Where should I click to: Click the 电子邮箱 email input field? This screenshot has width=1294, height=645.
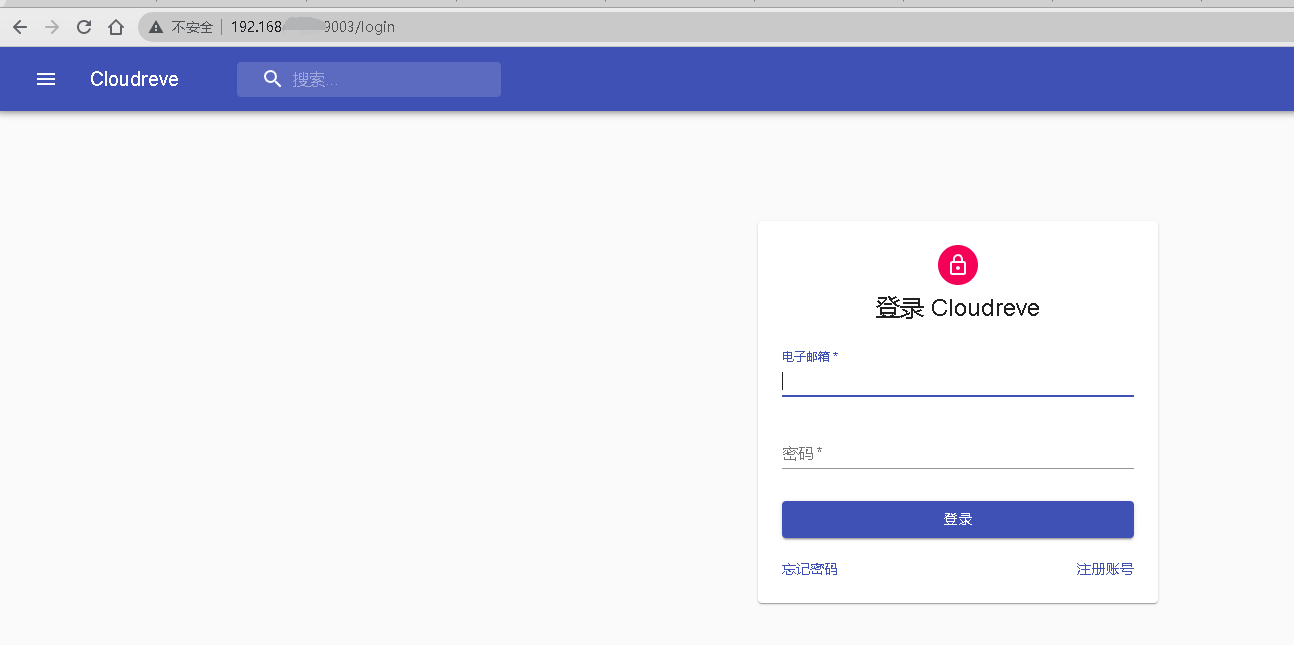[x=957, y=381]
